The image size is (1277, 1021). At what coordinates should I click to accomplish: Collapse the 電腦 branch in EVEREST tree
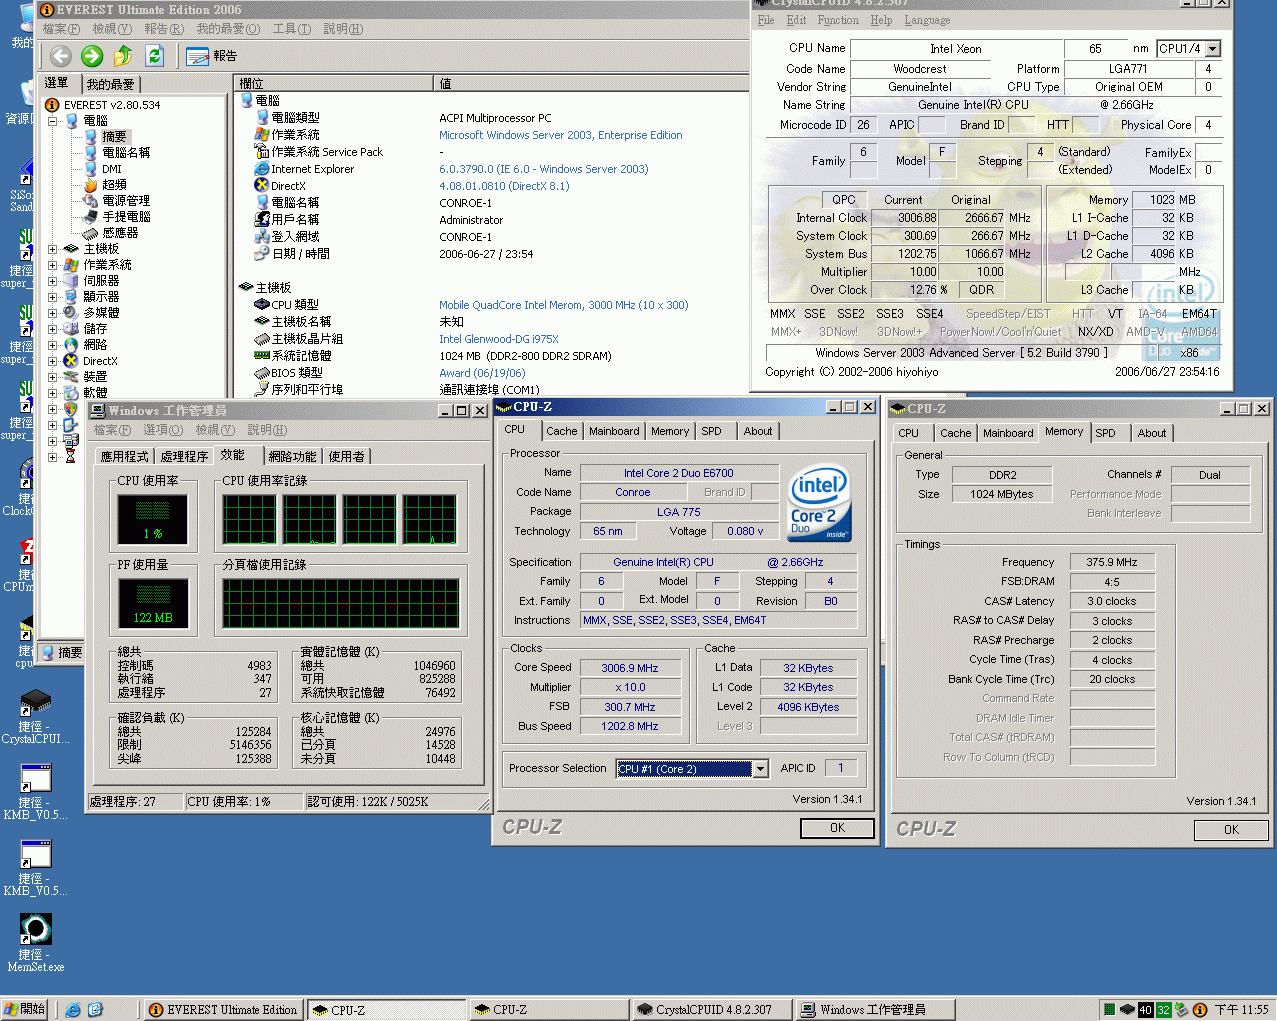pos(53,121)
